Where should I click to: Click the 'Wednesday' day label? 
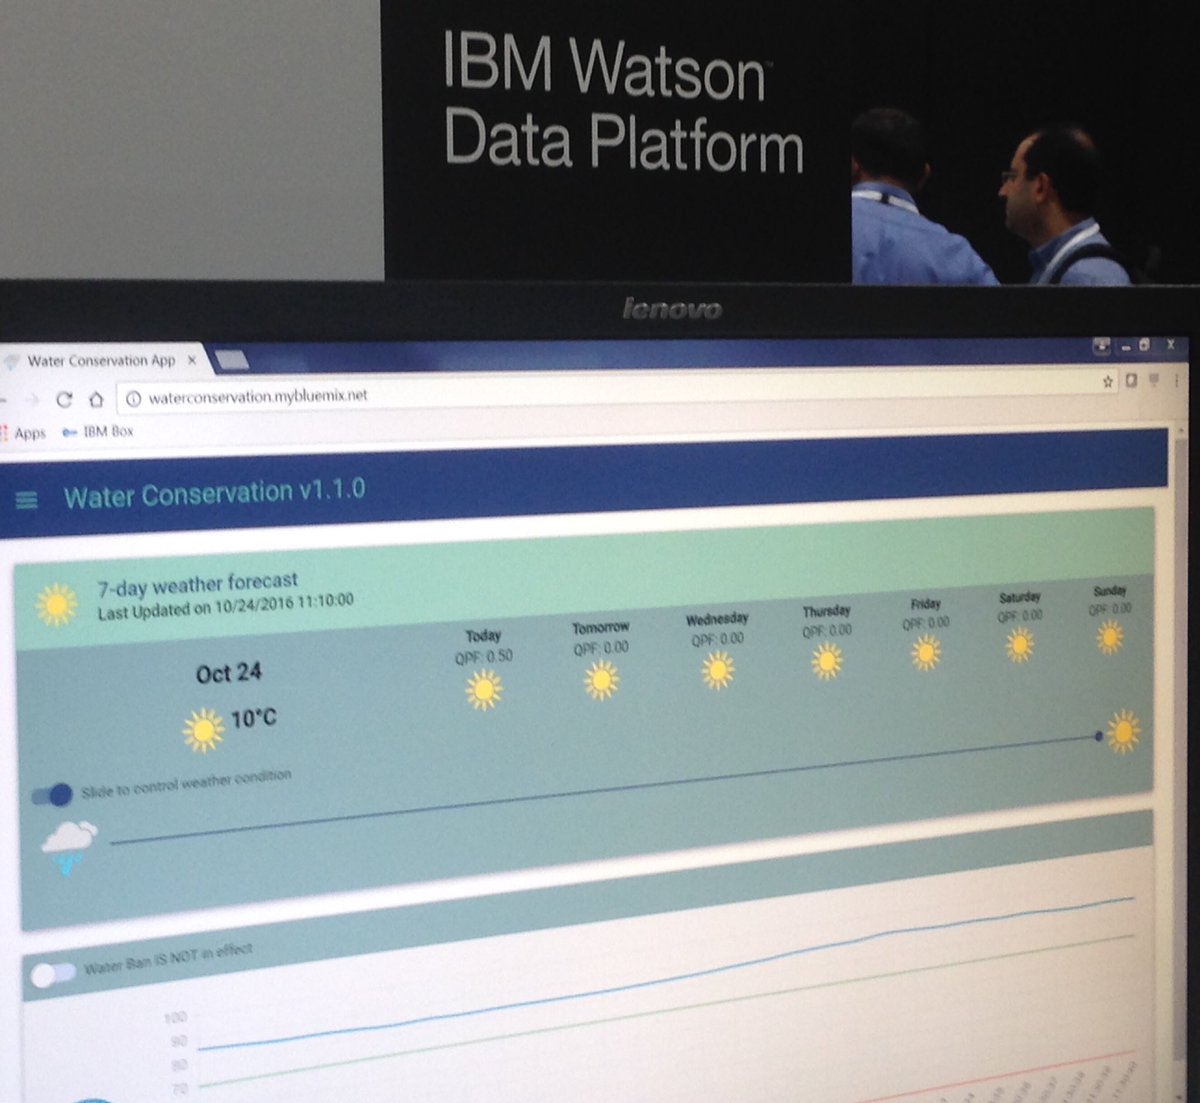pos(717,620)
